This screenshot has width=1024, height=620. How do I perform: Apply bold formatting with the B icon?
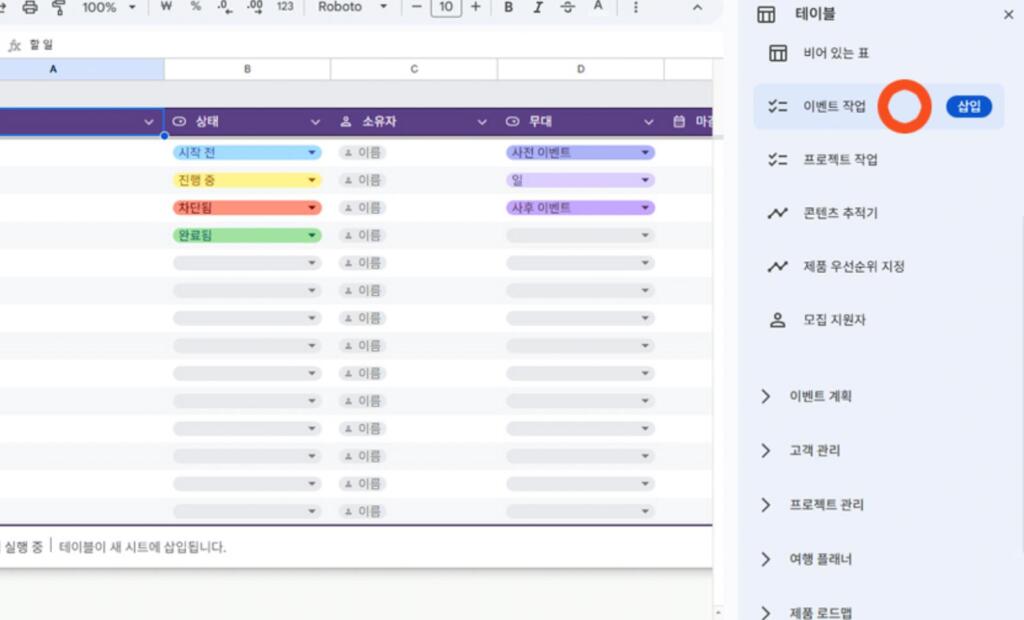click(x=509, y=7)
